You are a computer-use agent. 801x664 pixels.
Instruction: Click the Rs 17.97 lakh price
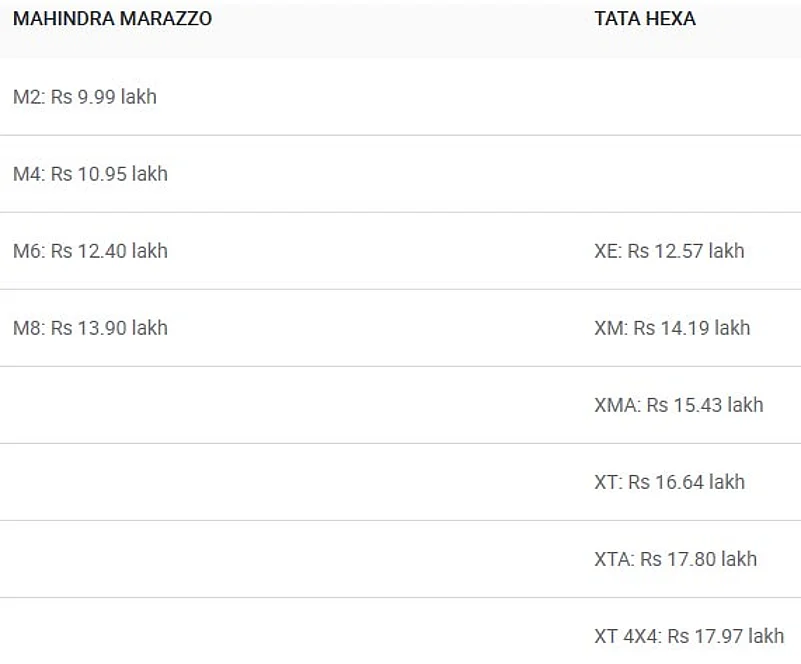pyautogui.click(x=726, y=636)
